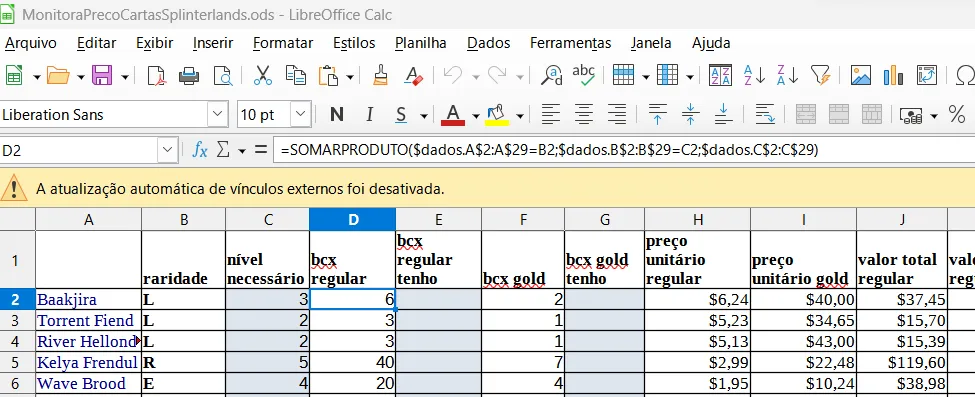
Task: Toggle italic formatting I button
Action: click(369, 114)
